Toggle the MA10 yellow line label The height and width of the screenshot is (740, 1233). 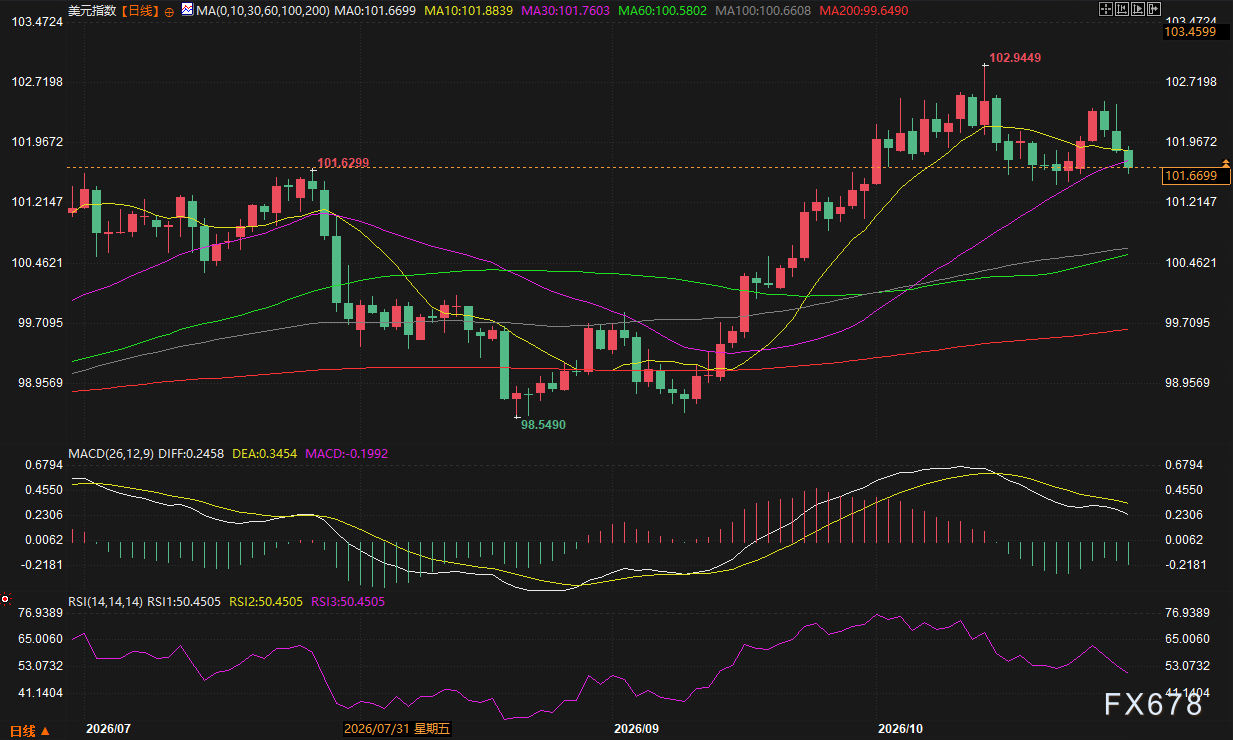pos(467,10)
